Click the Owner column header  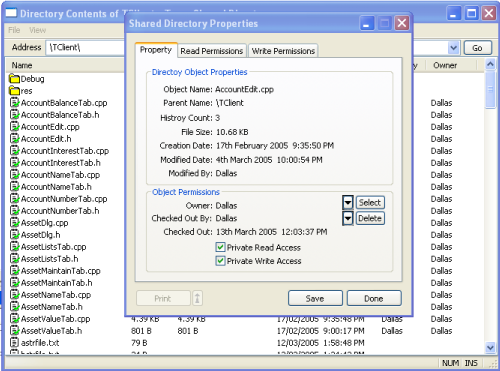click(x=451, y=65)
